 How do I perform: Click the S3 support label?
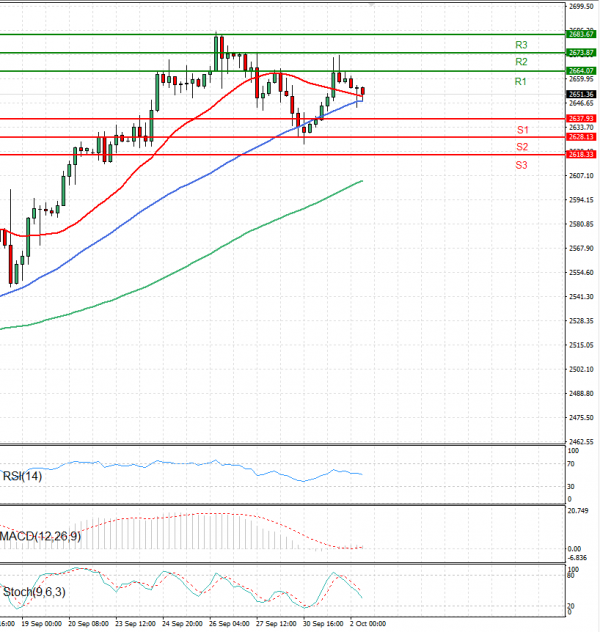(x=521, y=165)
